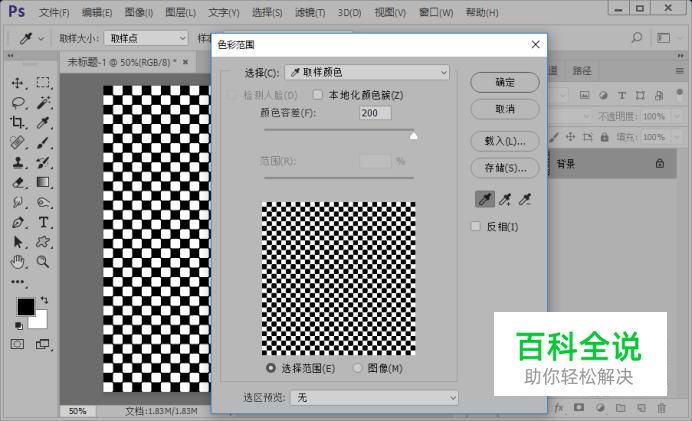
Task: Click the foreground black color swatch
Action: tap(26, 306)
